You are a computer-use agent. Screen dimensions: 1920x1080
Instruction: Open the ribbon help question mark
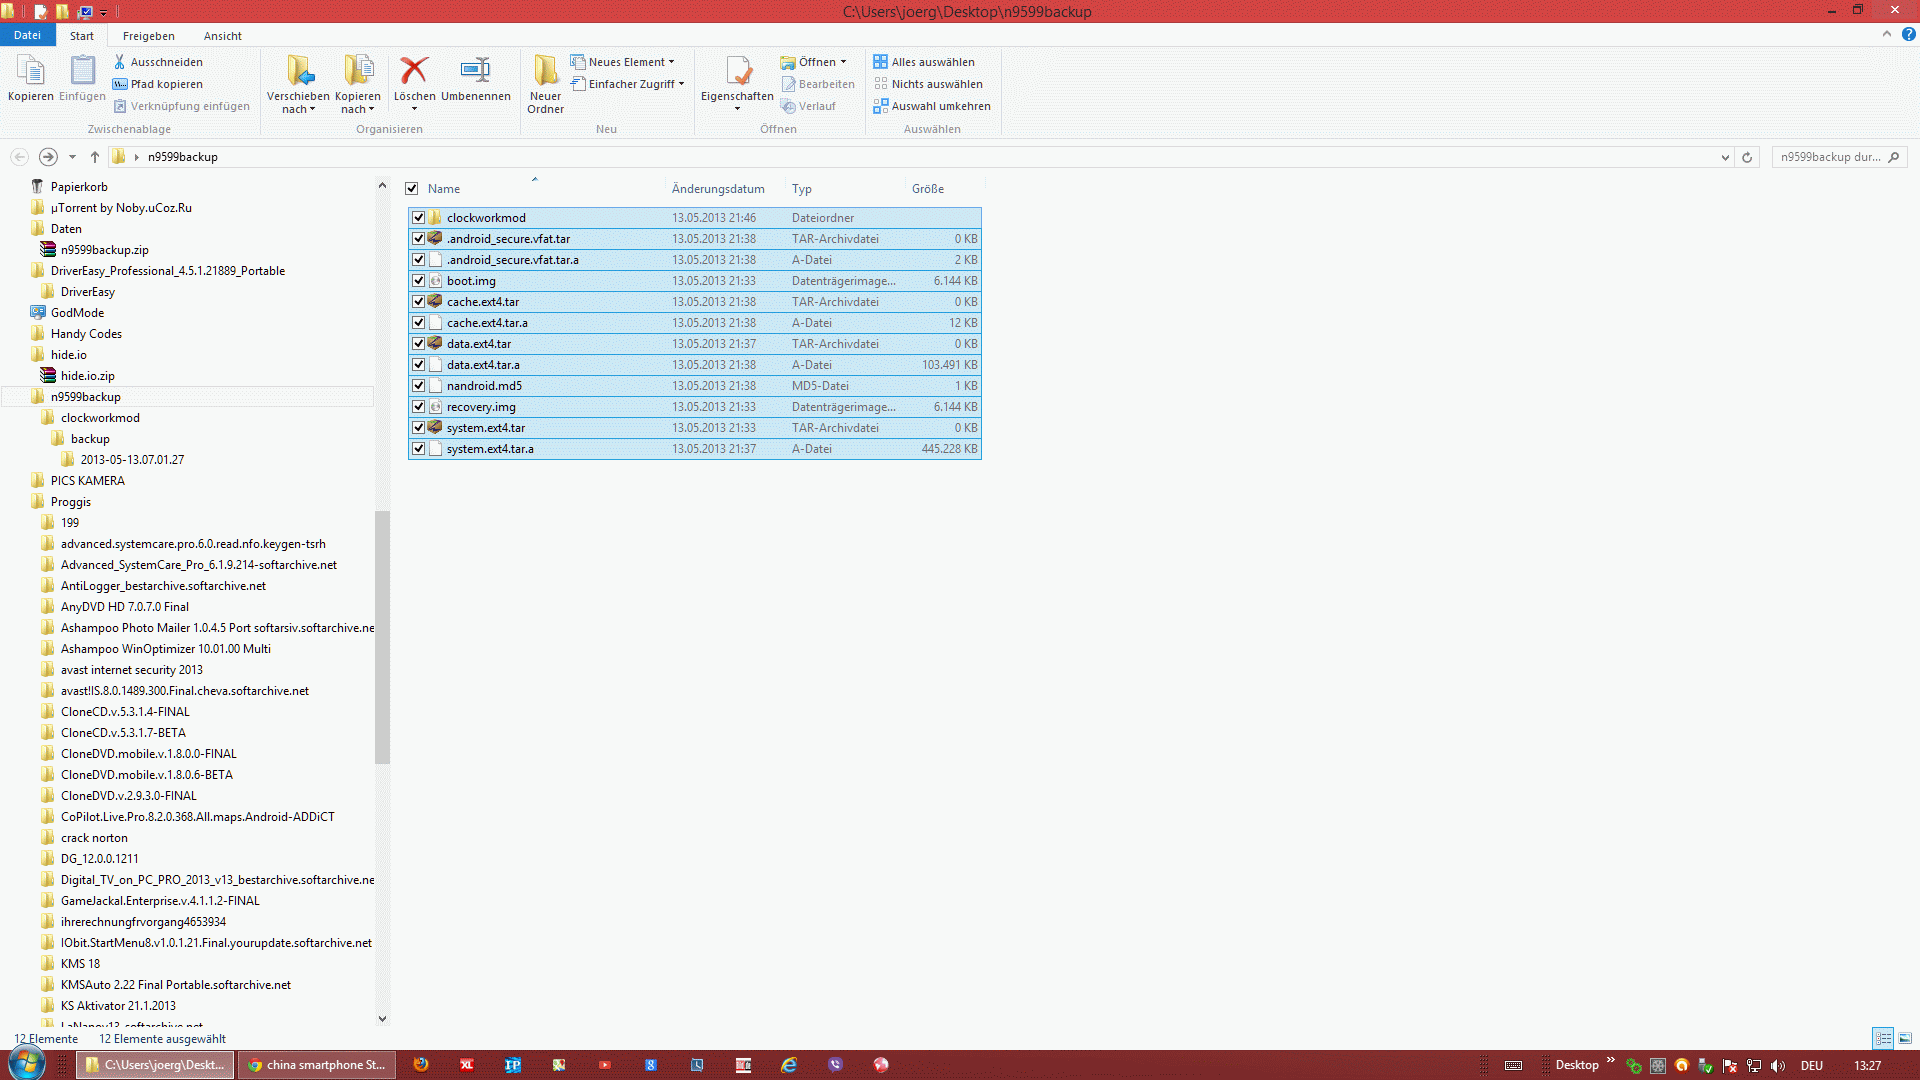1908,34
